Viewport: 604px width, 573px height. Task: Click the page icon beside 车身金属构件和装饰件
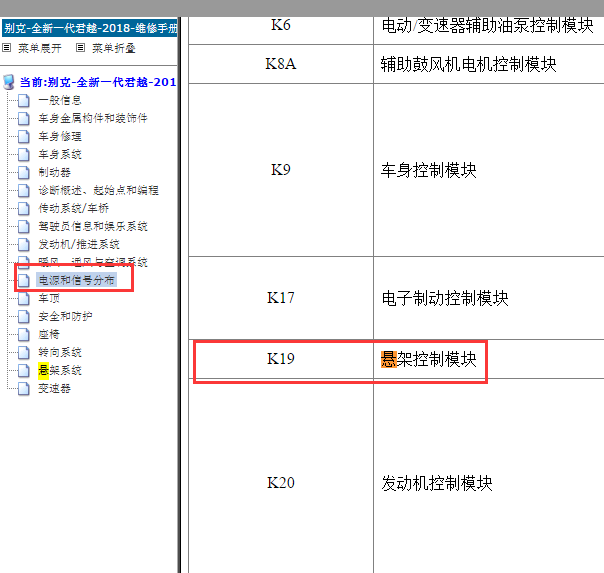point(24,118)
